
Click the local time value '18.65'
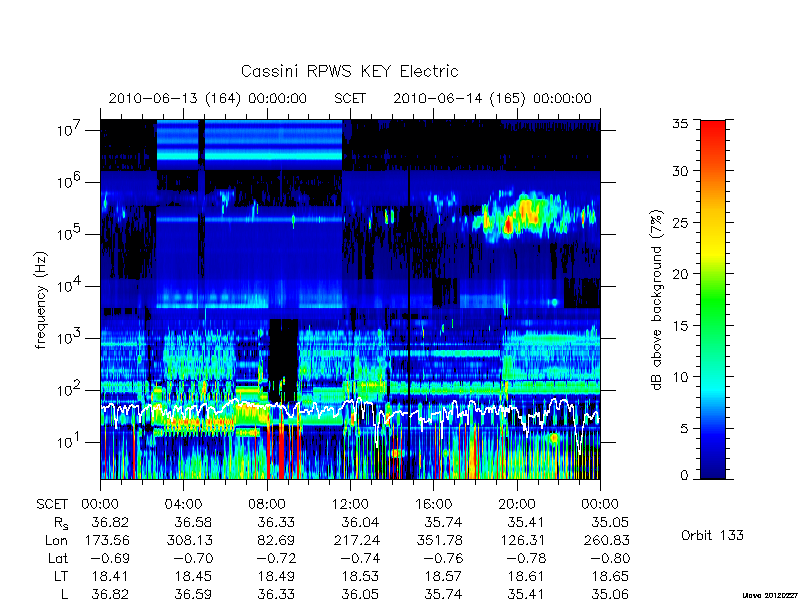pyautogui.click(x=610, y=576)
